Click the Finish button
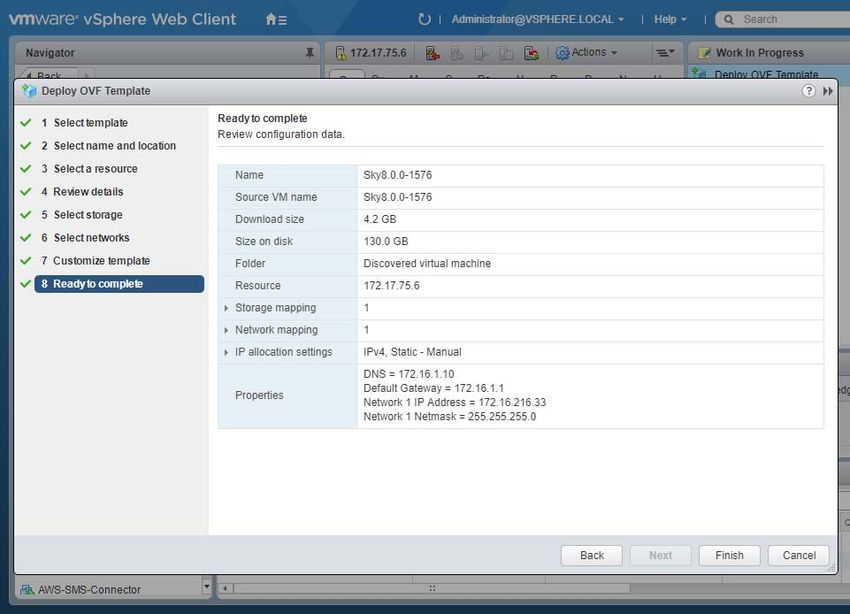The width and height of the screenshot is (850, 614). [729, 555]
